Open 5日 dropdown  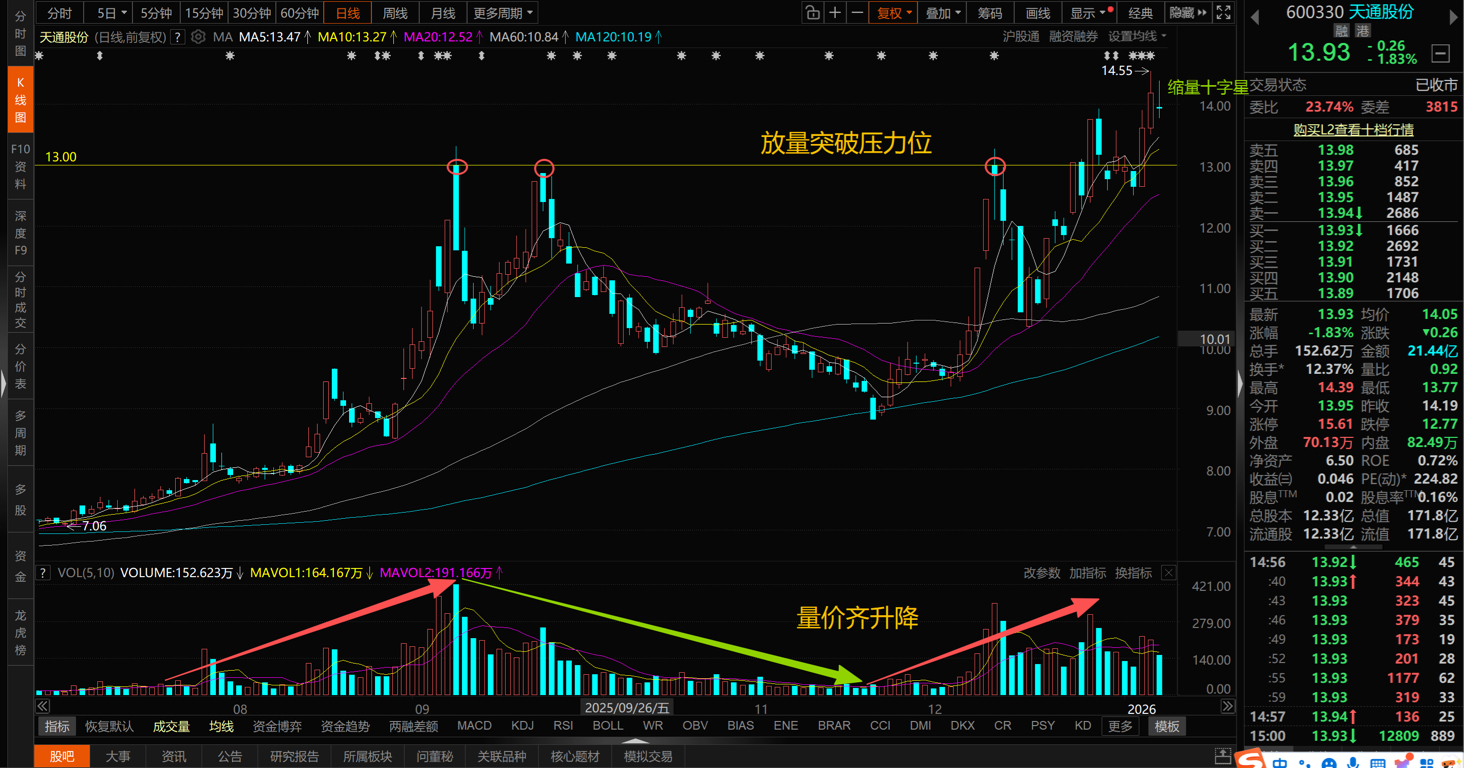click(x=107, y=13)
